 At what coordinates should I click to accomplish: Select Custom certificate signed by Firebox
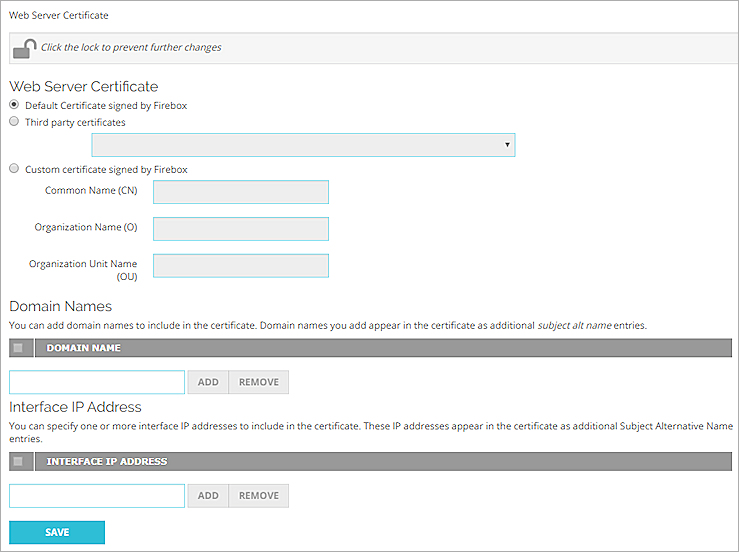pos(14,169)
